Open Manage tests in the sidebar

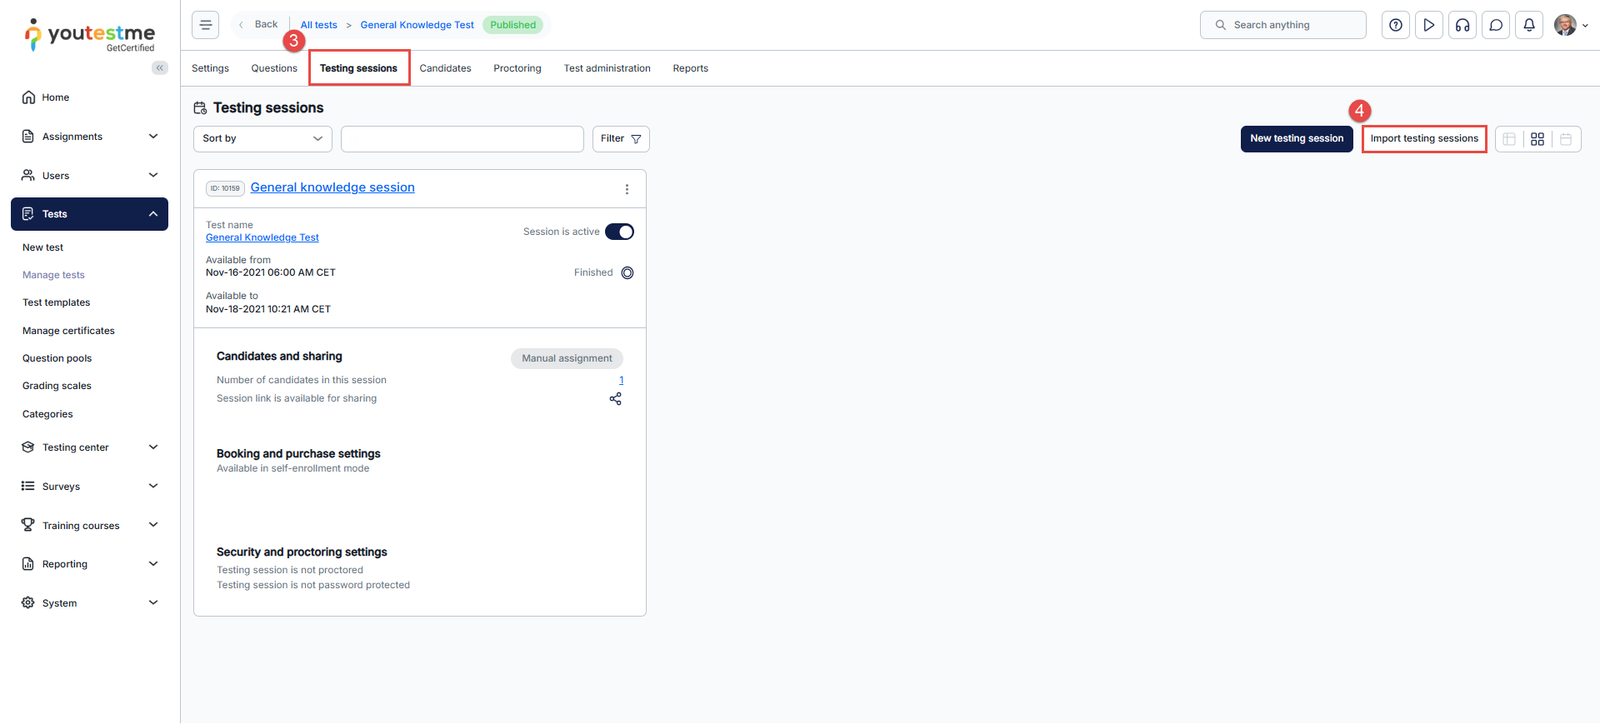click(x=54, y=276)
